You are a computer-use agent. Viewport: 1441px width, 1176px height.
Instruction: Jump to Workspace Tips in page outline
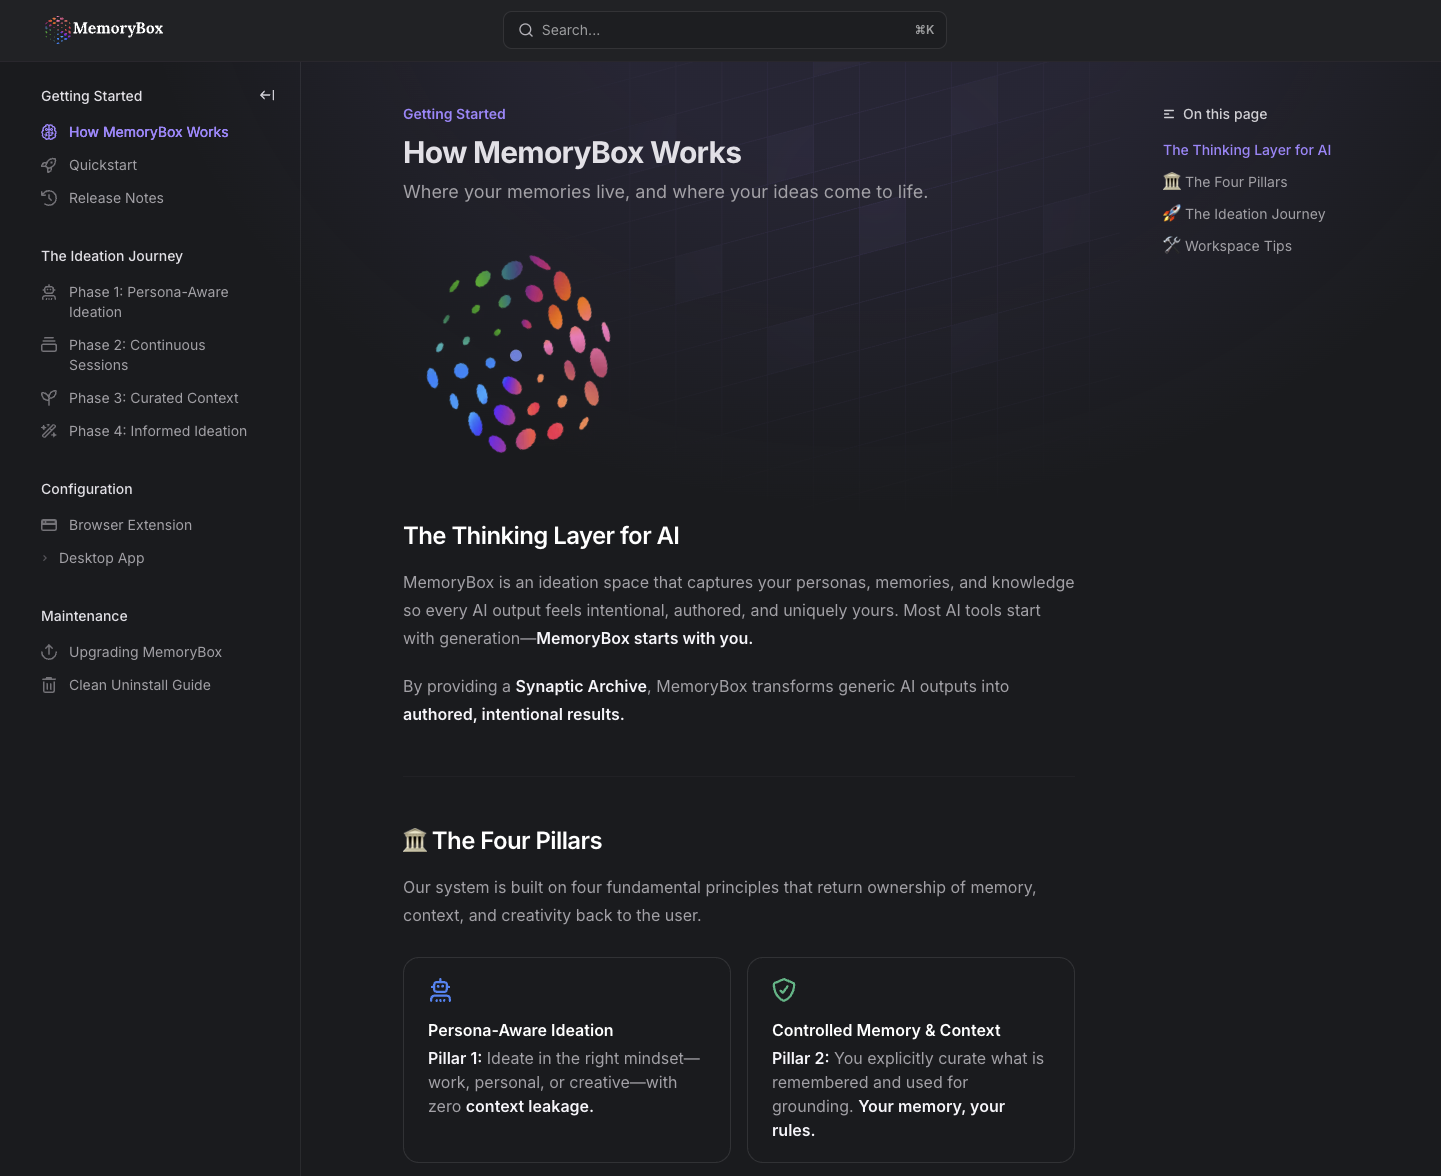(1238, 246)
